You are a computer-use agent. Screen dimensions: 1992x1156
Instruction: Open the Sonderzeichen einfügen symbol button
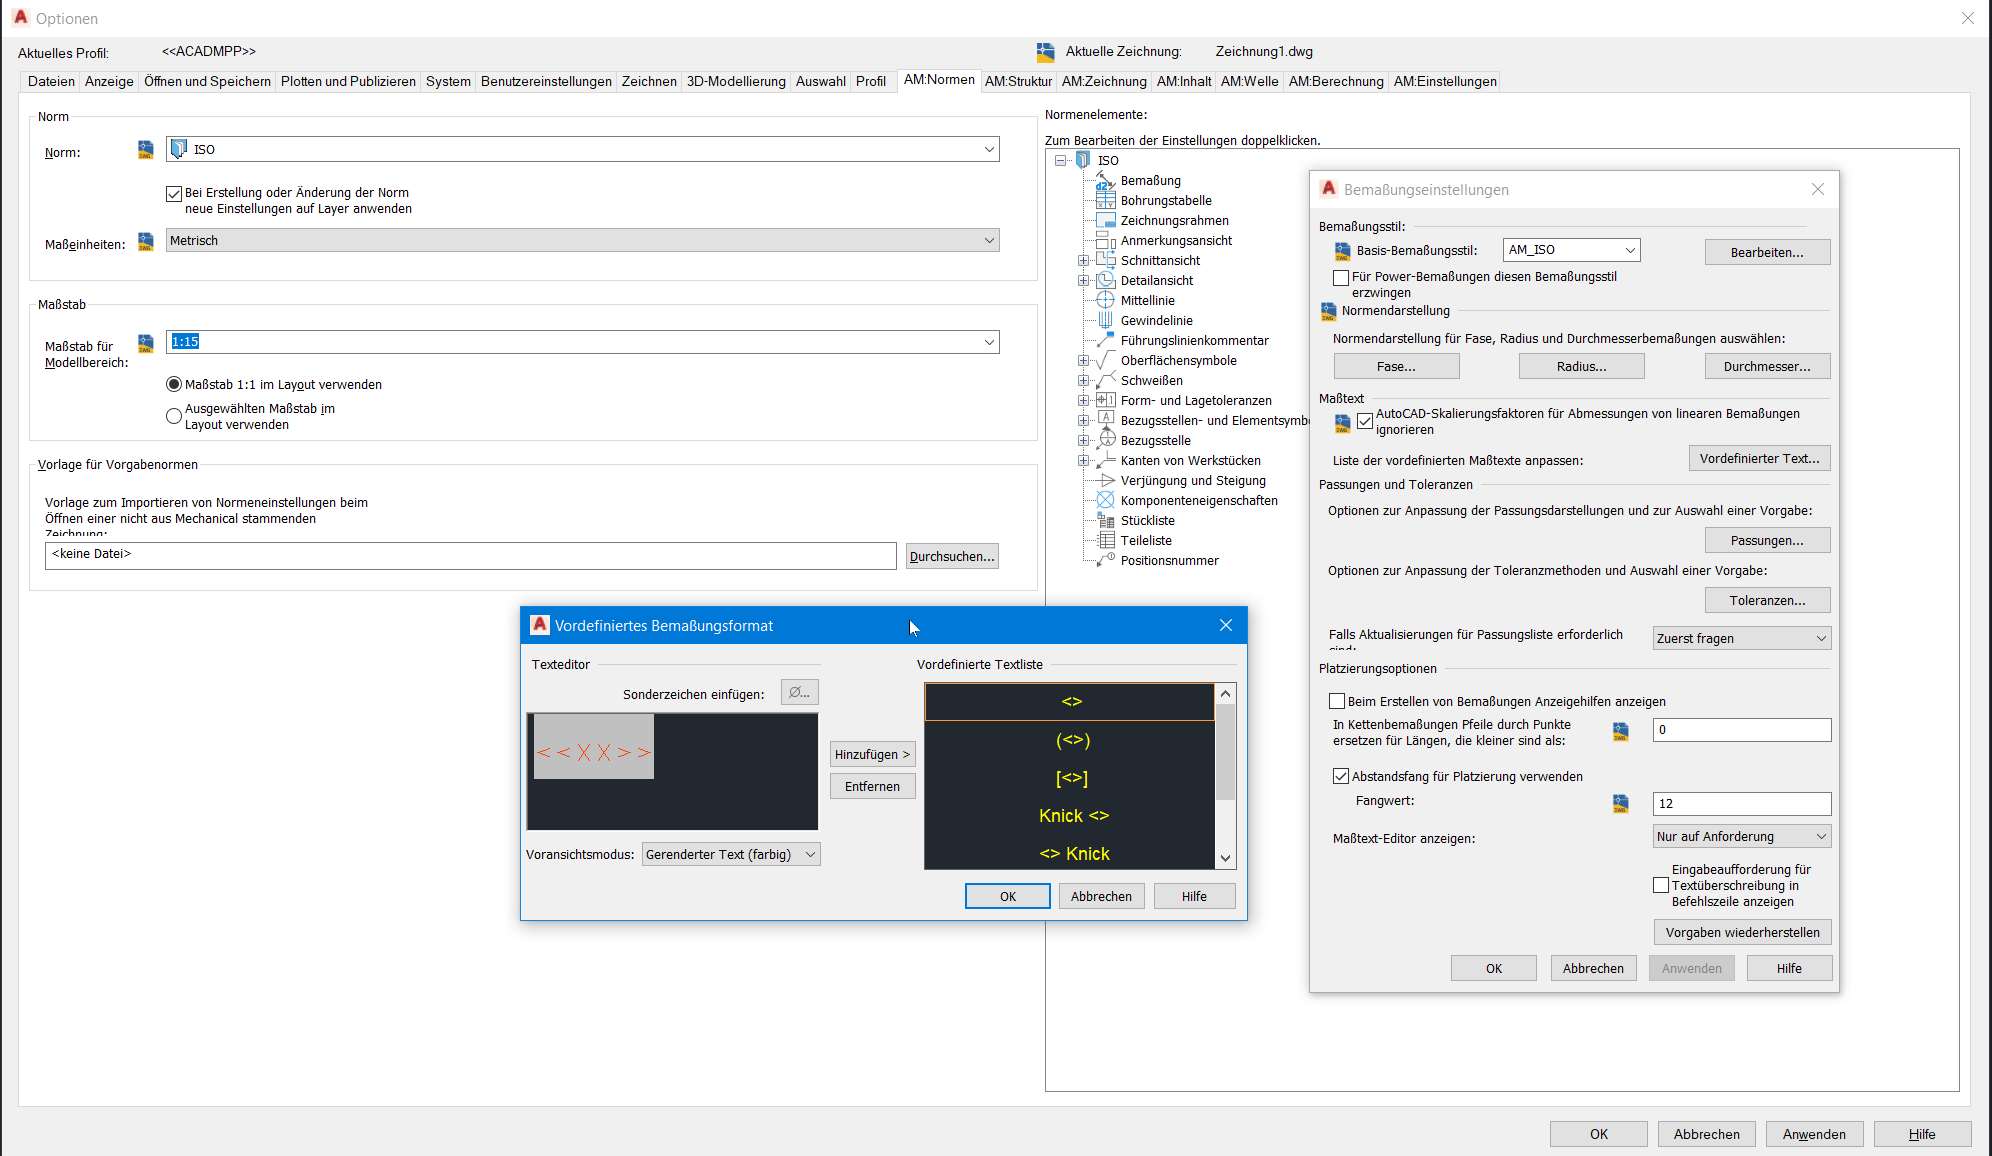pos(799,692)
